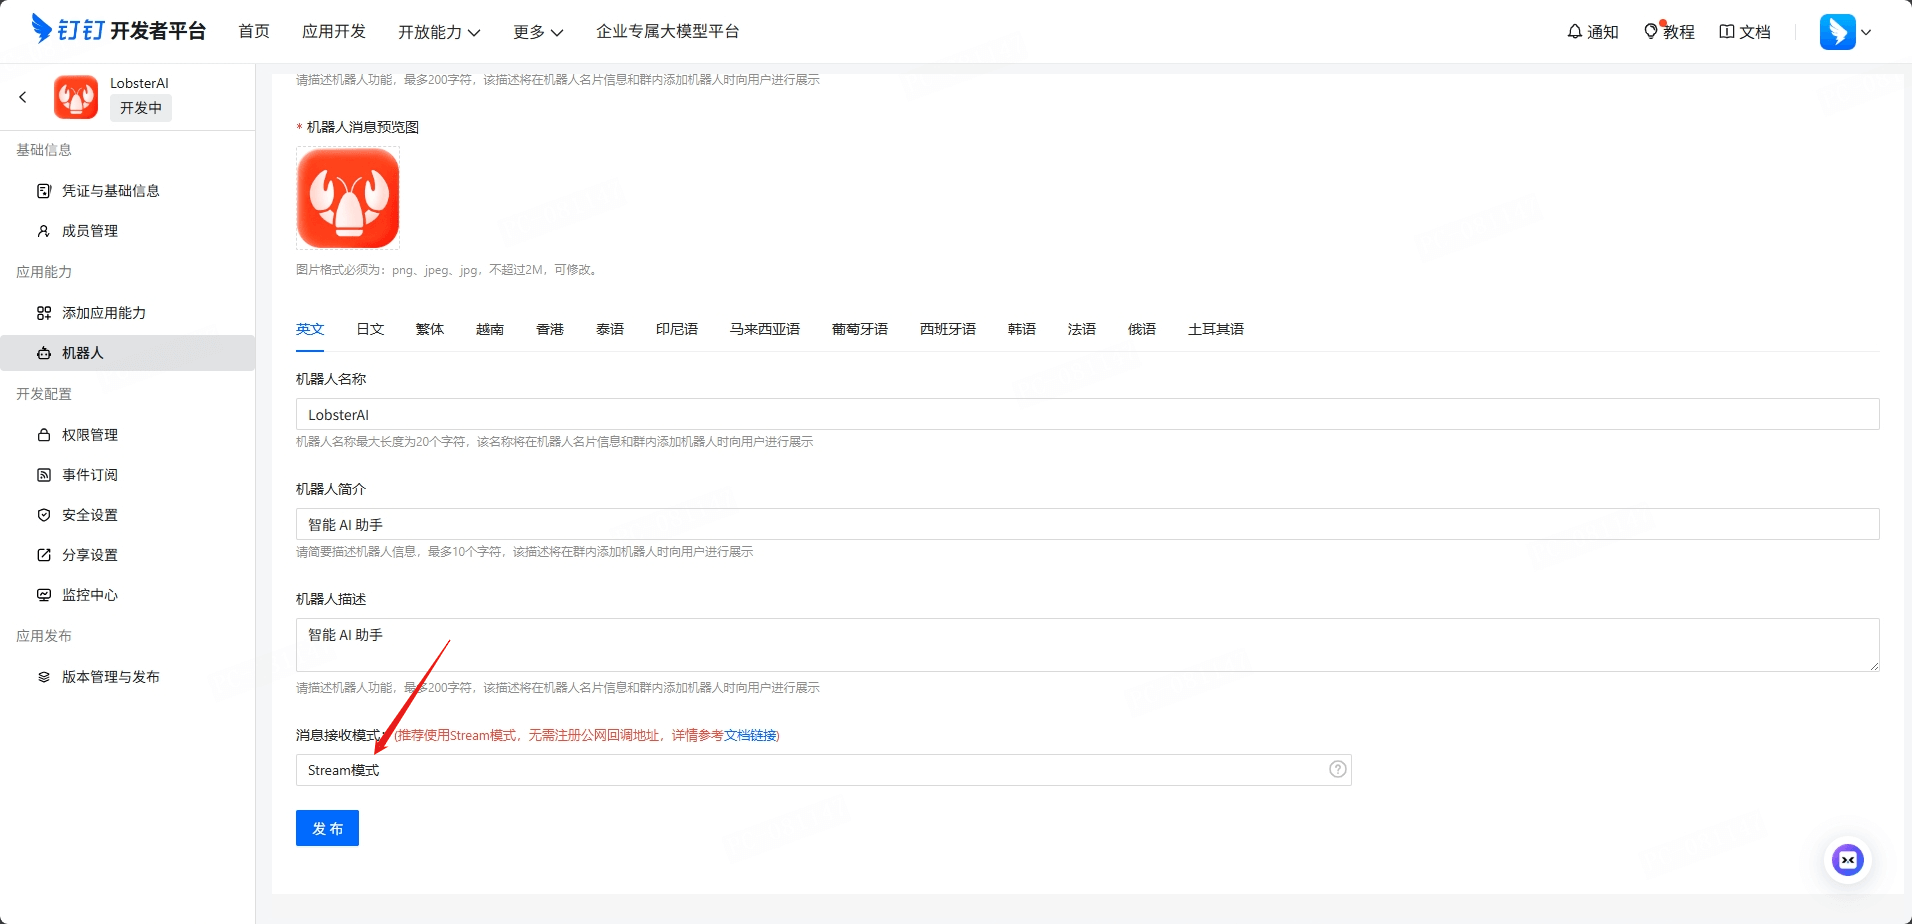This screenshot has width=1912, height=924.
Task: Open the 文档 documentation icon
Action: click(x=1744, y=31)
